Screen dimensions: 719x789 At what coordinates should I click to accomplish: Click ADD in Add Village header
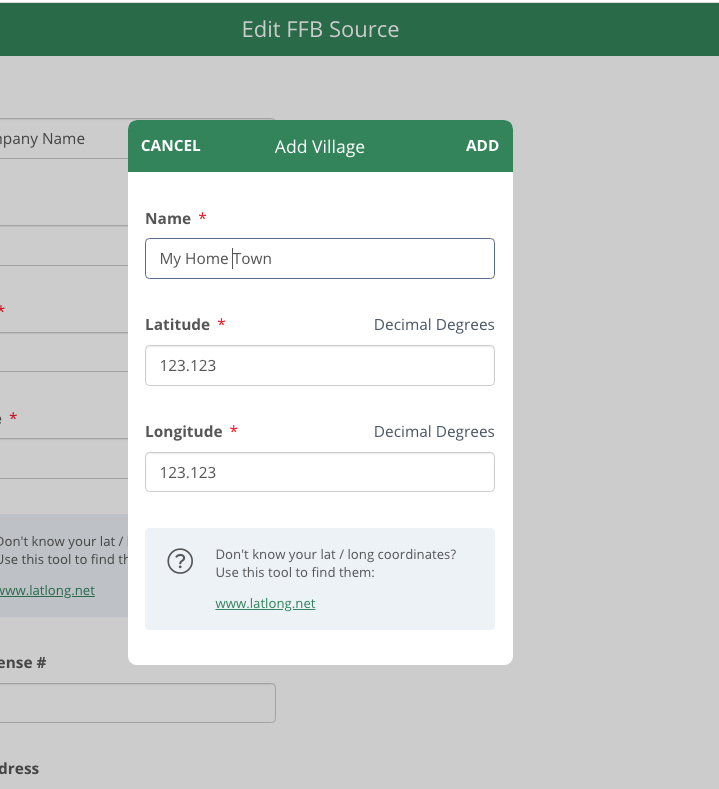[x=482, y=146]
